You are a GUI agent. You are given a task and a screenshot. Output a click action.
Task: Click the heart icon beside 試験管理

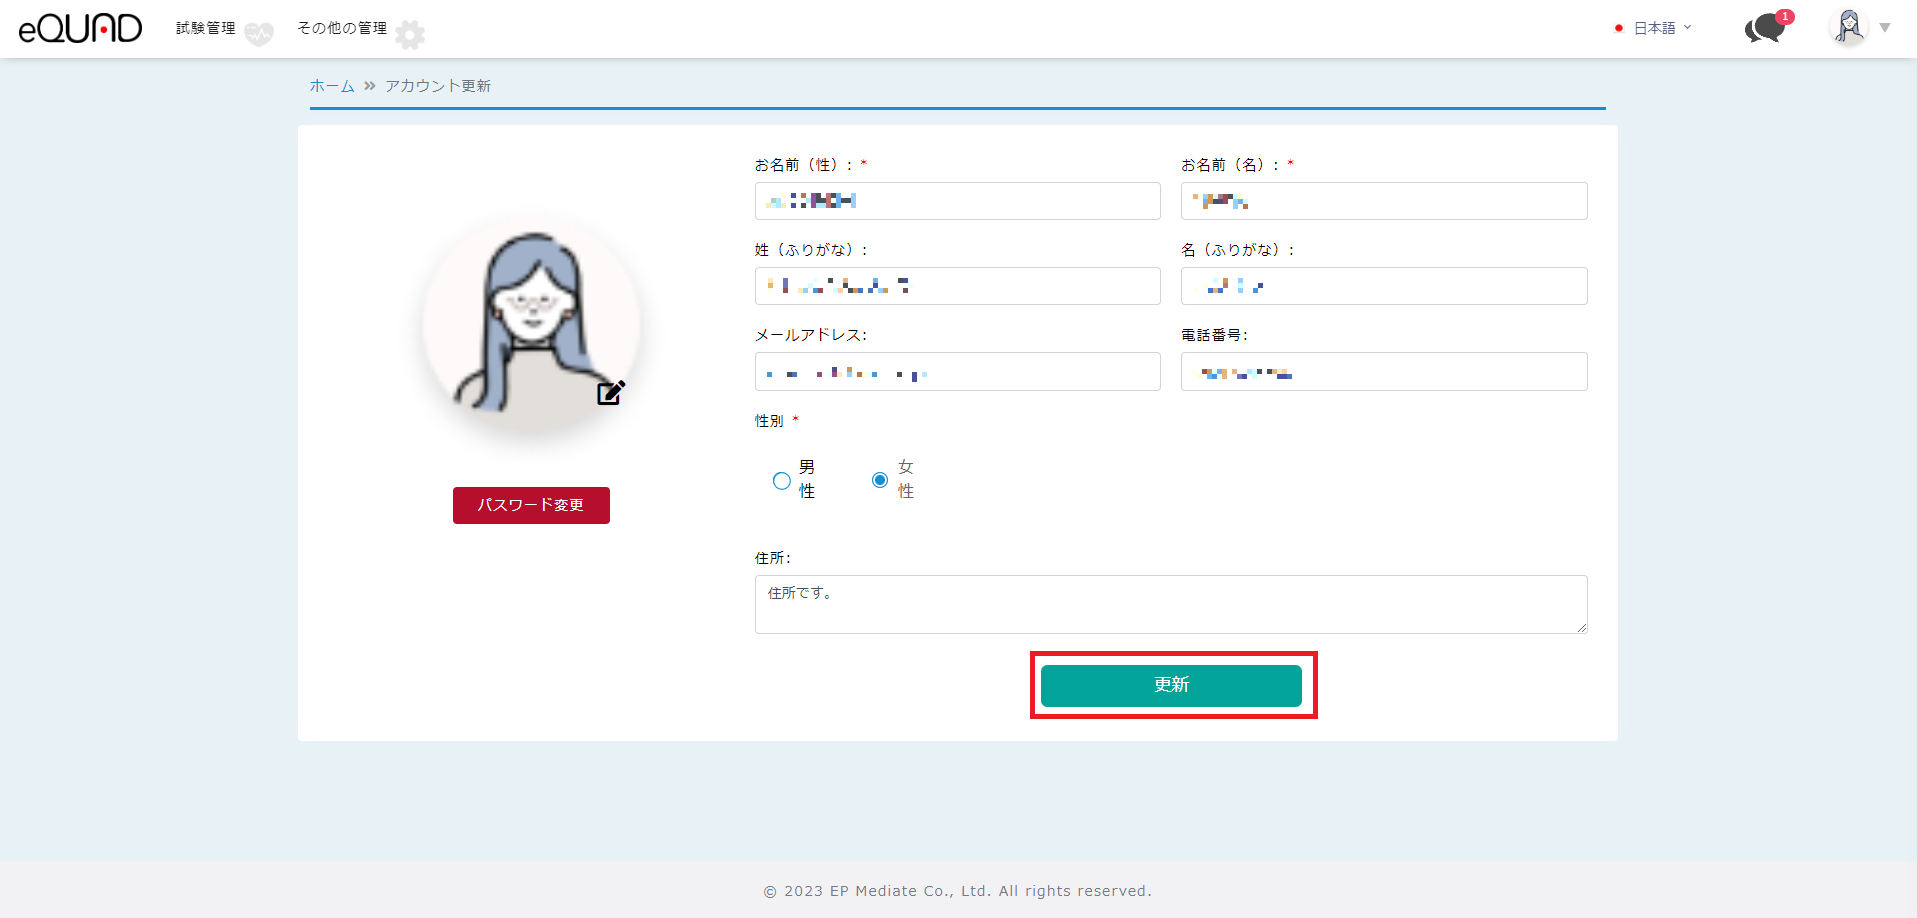tap(259, 35)
